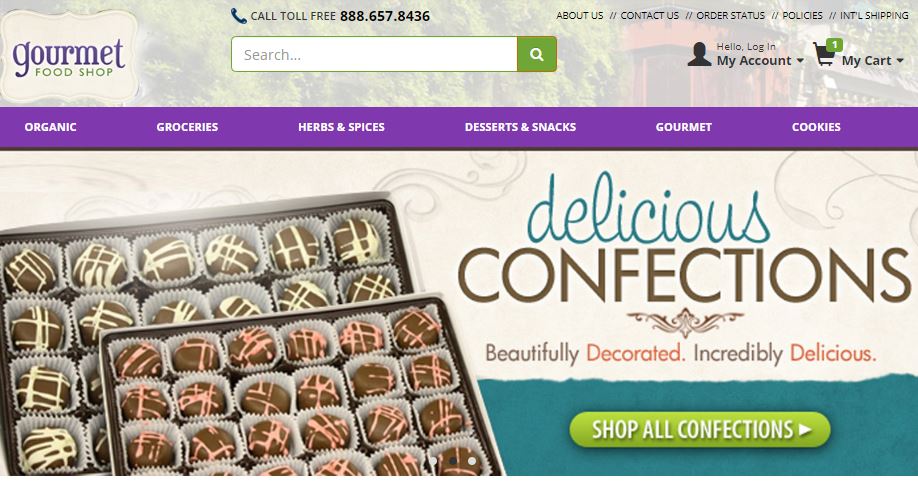Screen dimensions: 918x483
Task: Click the Gourmet Food Shop logo
Action: pos(69,57)
